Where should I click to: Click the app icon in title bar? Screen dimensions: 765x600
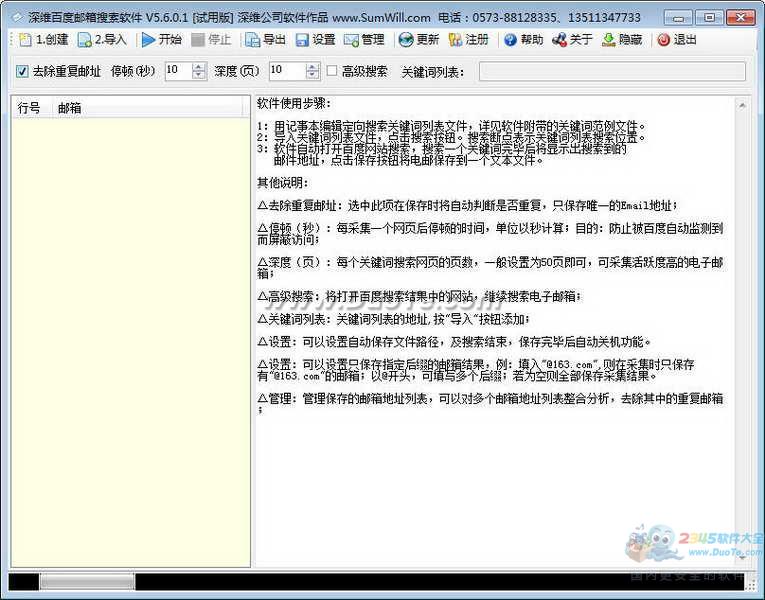17,18
